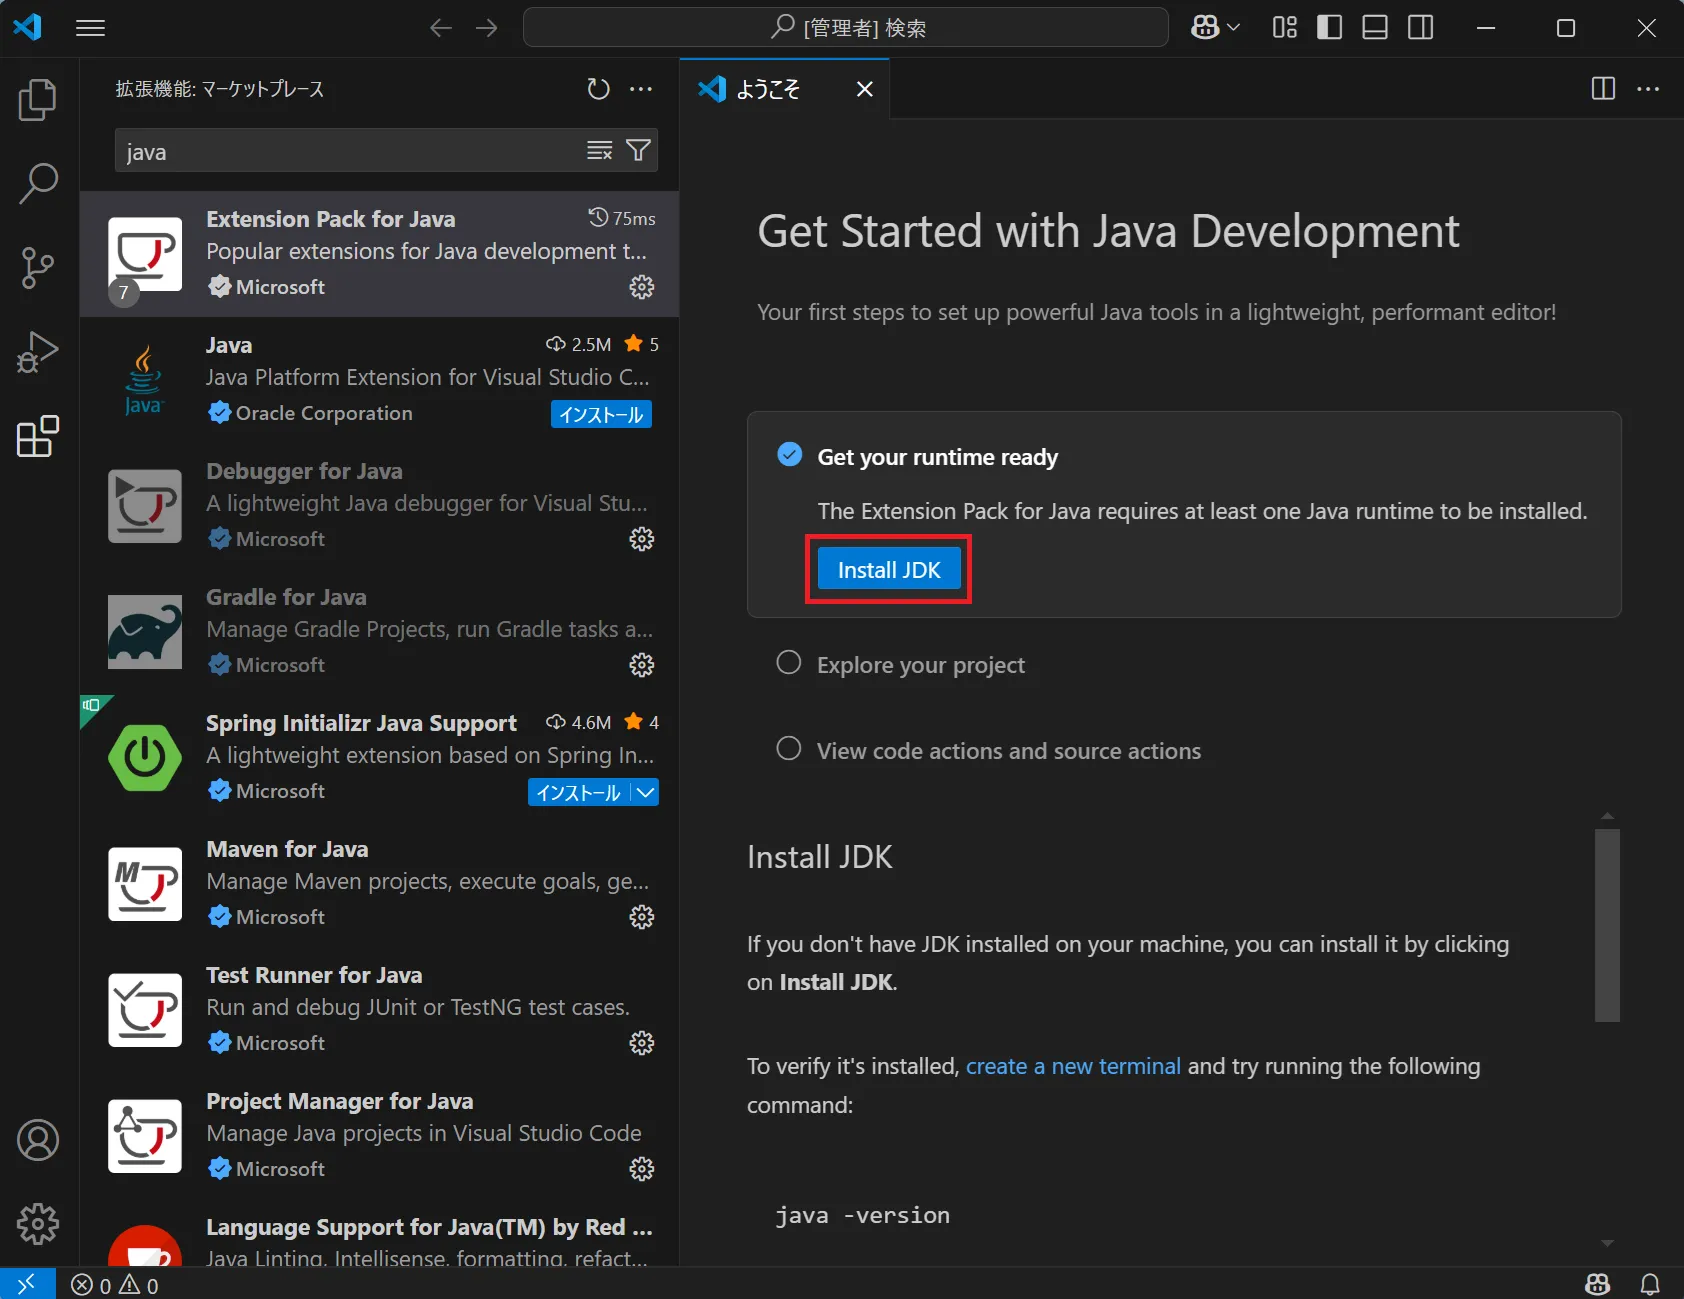The image size is (1684, 1299).
Task: Open Project Manager for Java manage gear
Action: pos(641,1169)
